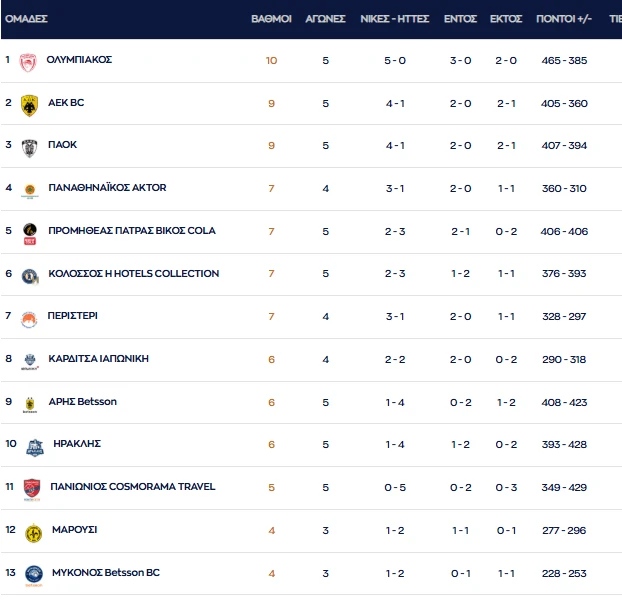Open the ΚΑΡΔΙΤΣΑ ΙΑΠΩΝΙΚΗ team page
The width and height of the screenshot is (622, 602).
coord(98,359)
